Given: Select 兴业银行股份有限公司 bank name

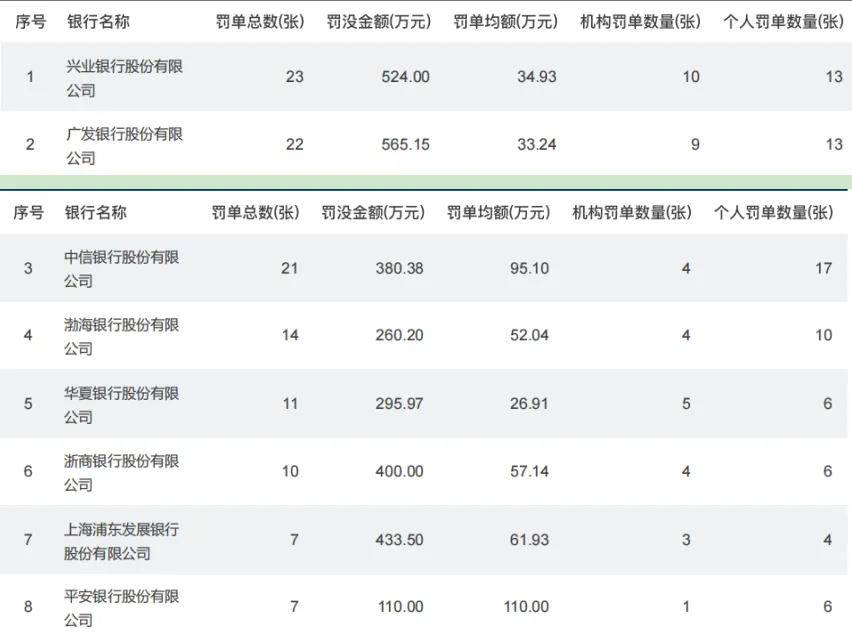Looking at the screenshot, I should click(124, 78).
